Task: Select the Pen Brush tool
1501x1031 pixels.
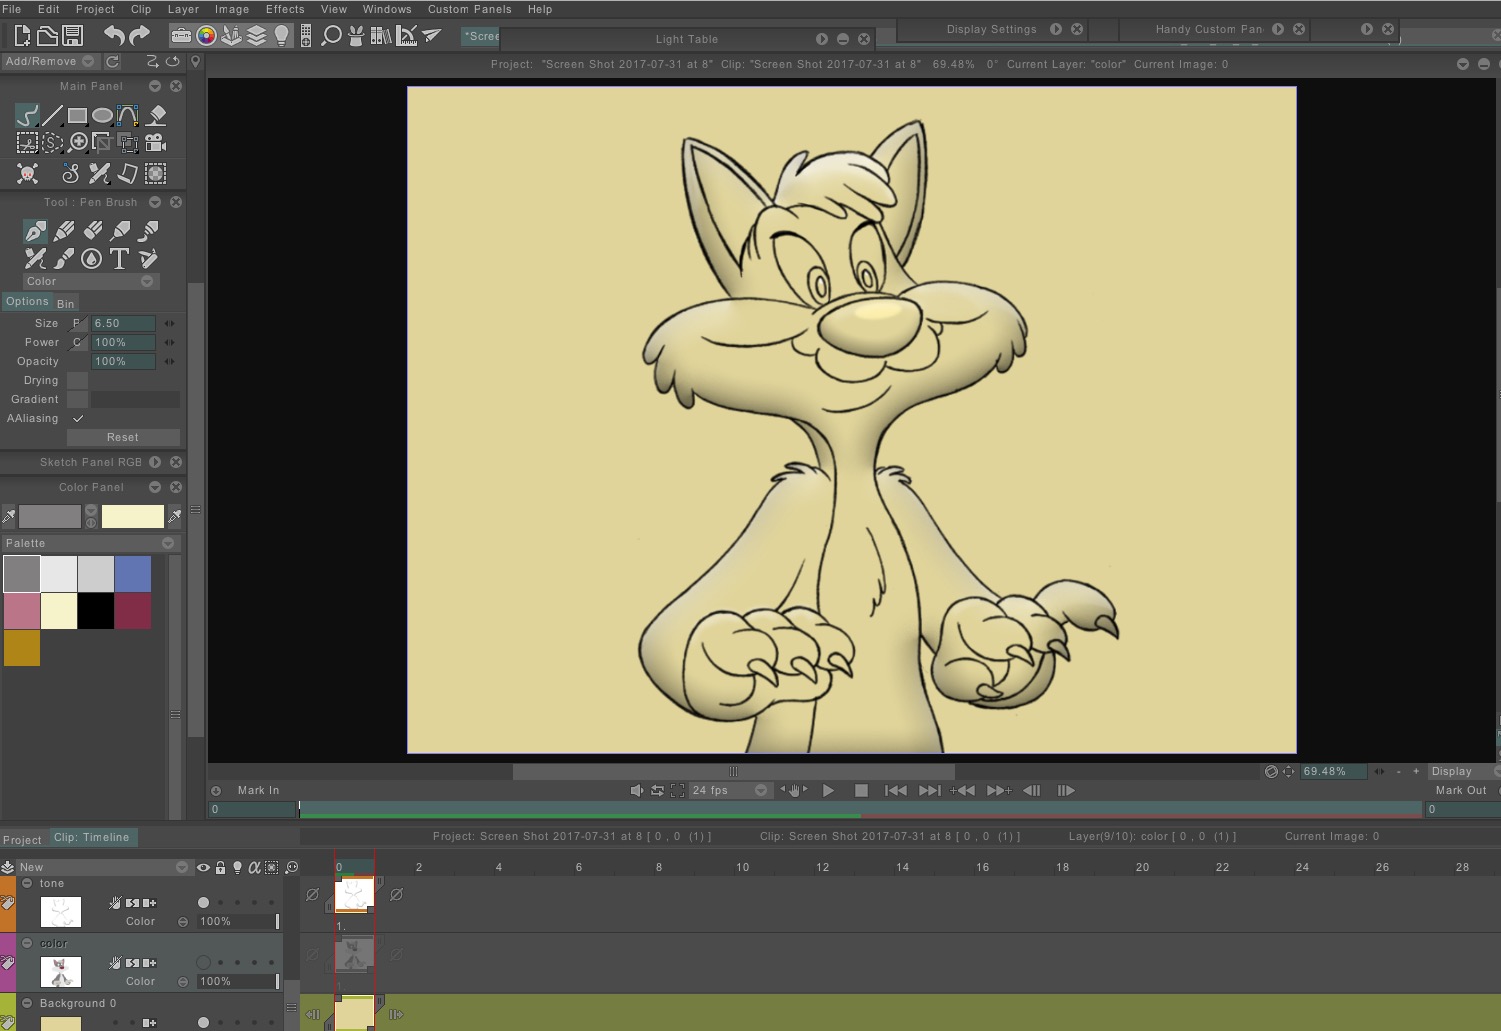Action: (x=35, y=231)
